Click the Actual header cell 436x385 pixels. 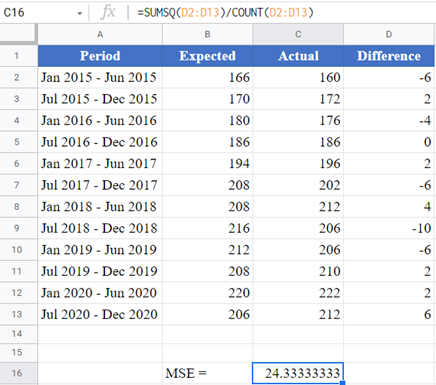[298, 56]
